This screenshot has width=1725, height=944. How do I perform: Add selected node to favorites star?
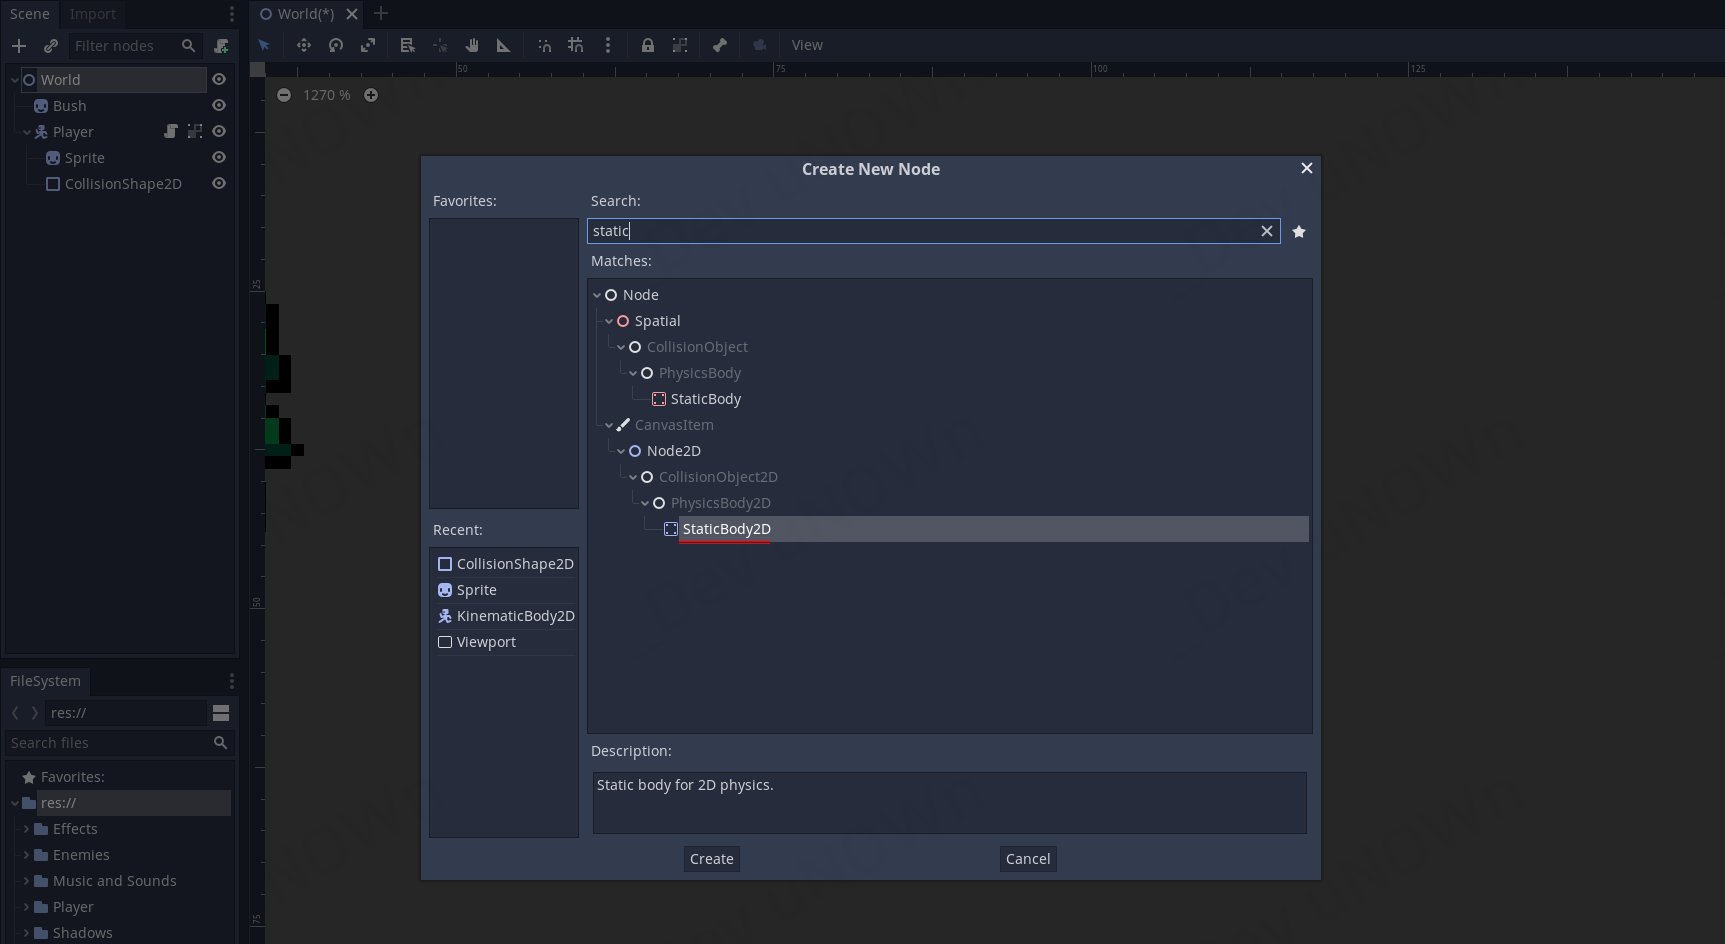[1299, 232]
